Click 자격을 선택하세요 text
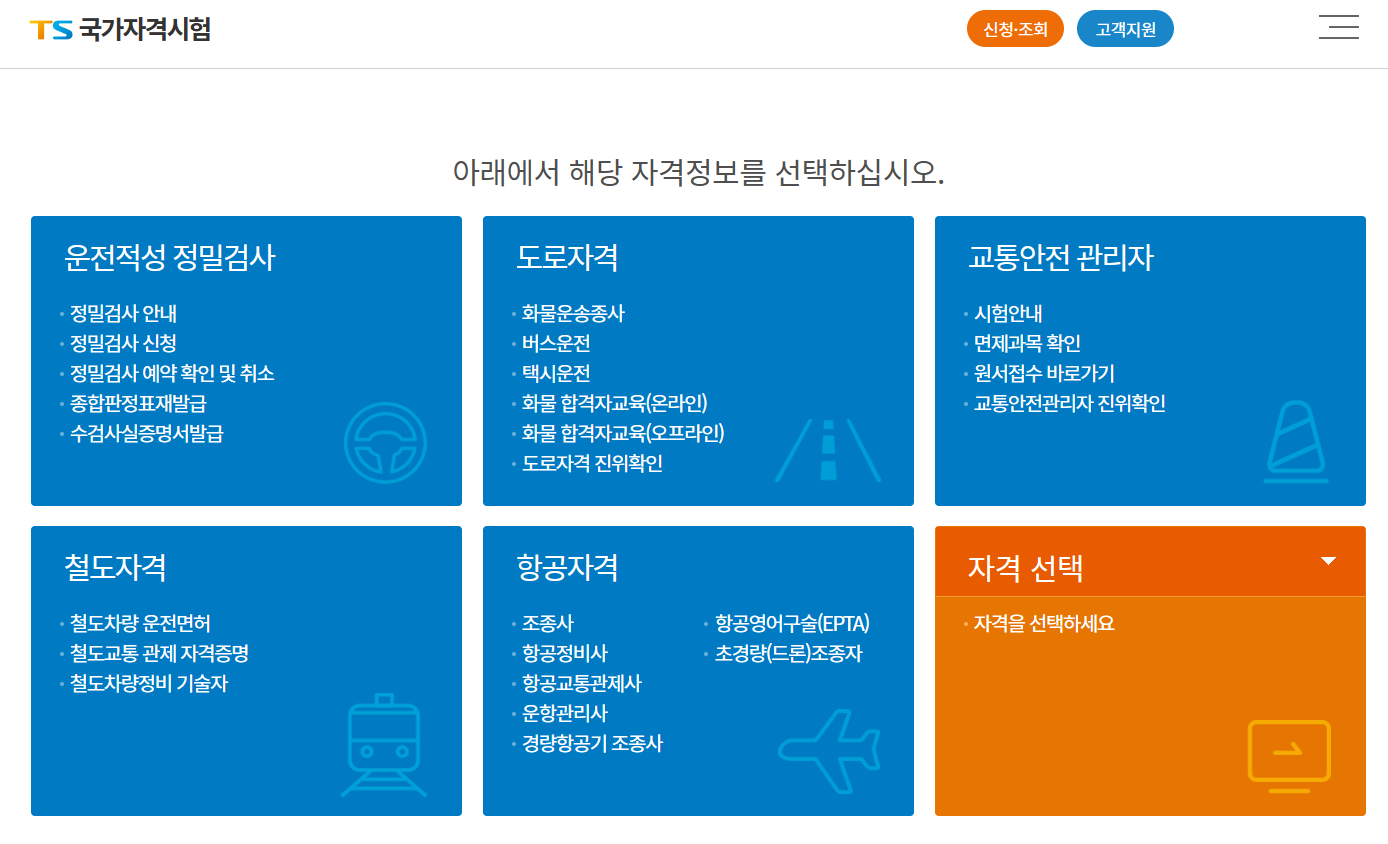1388x844 pixels. [1044, 624]
